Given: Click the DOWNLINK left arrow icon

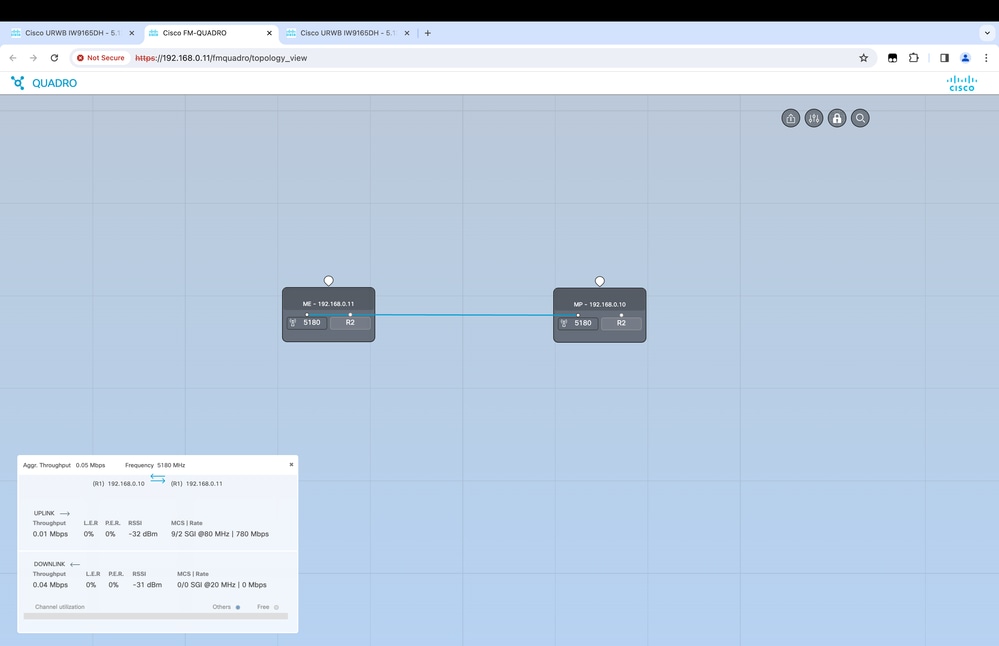Looking at the screenshot, I should (75, 564).
